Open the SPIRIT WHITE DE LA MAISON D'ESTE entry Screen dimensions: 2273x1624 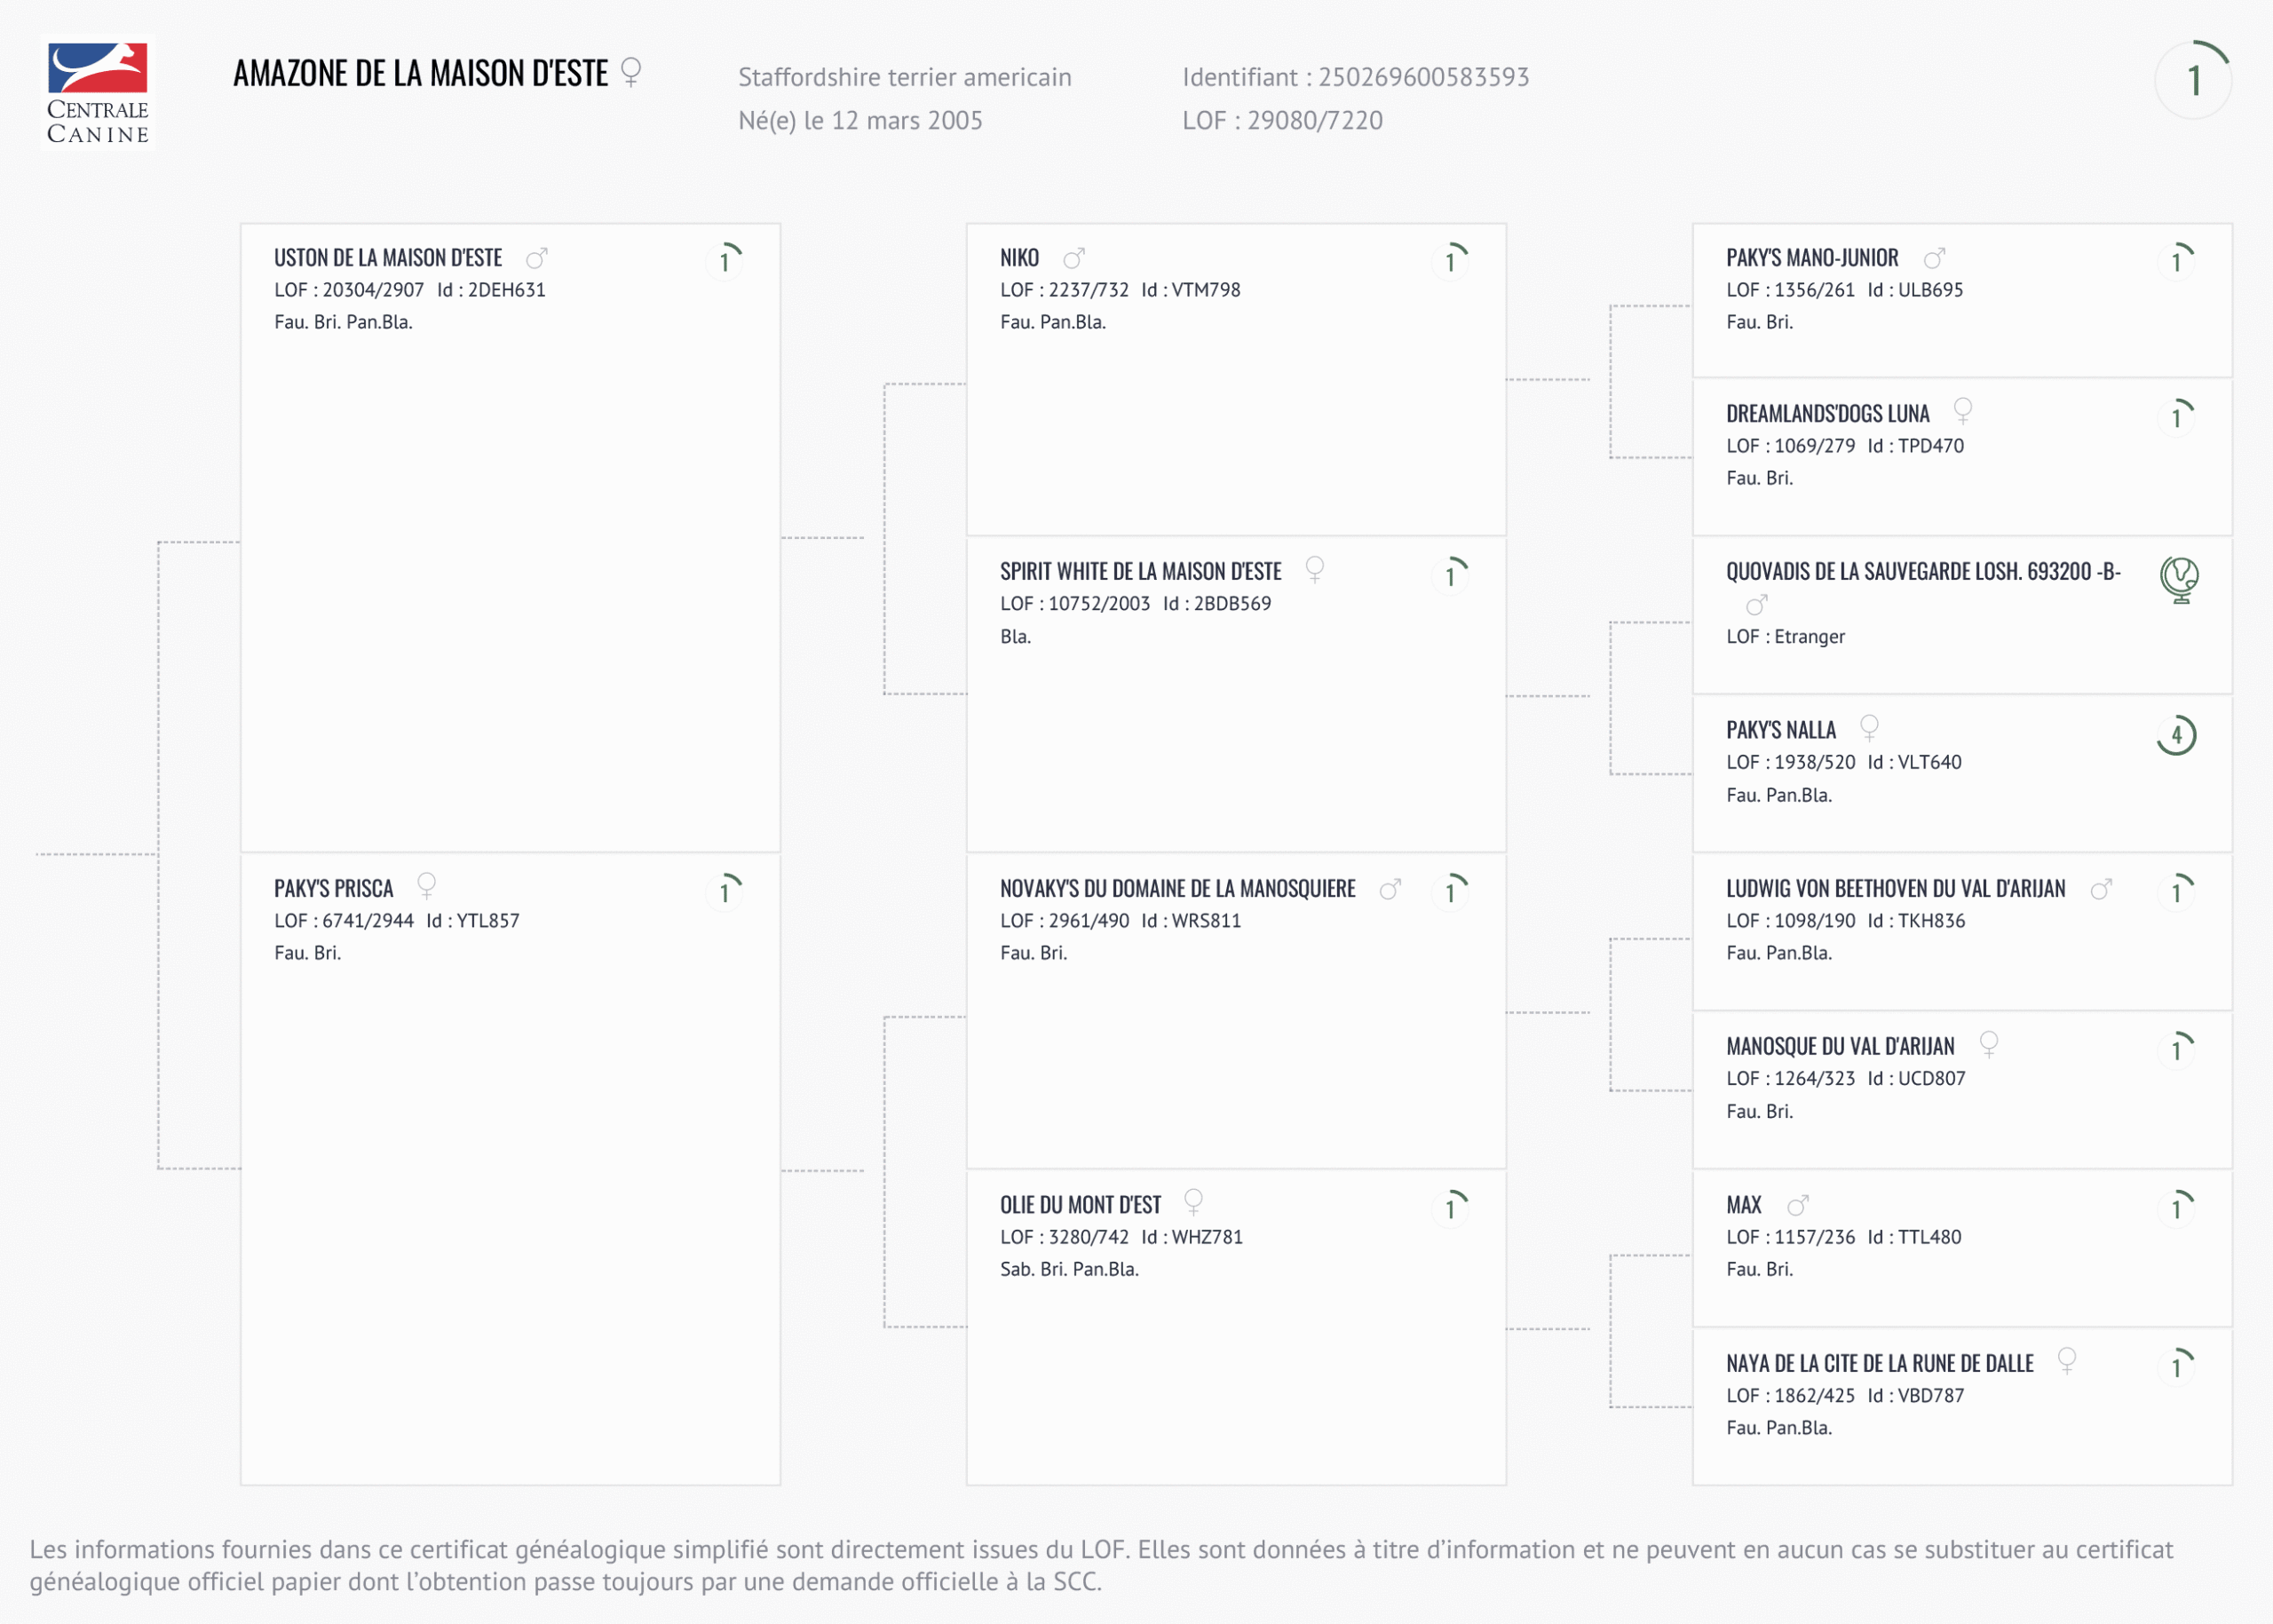(x=1140, y=572)
